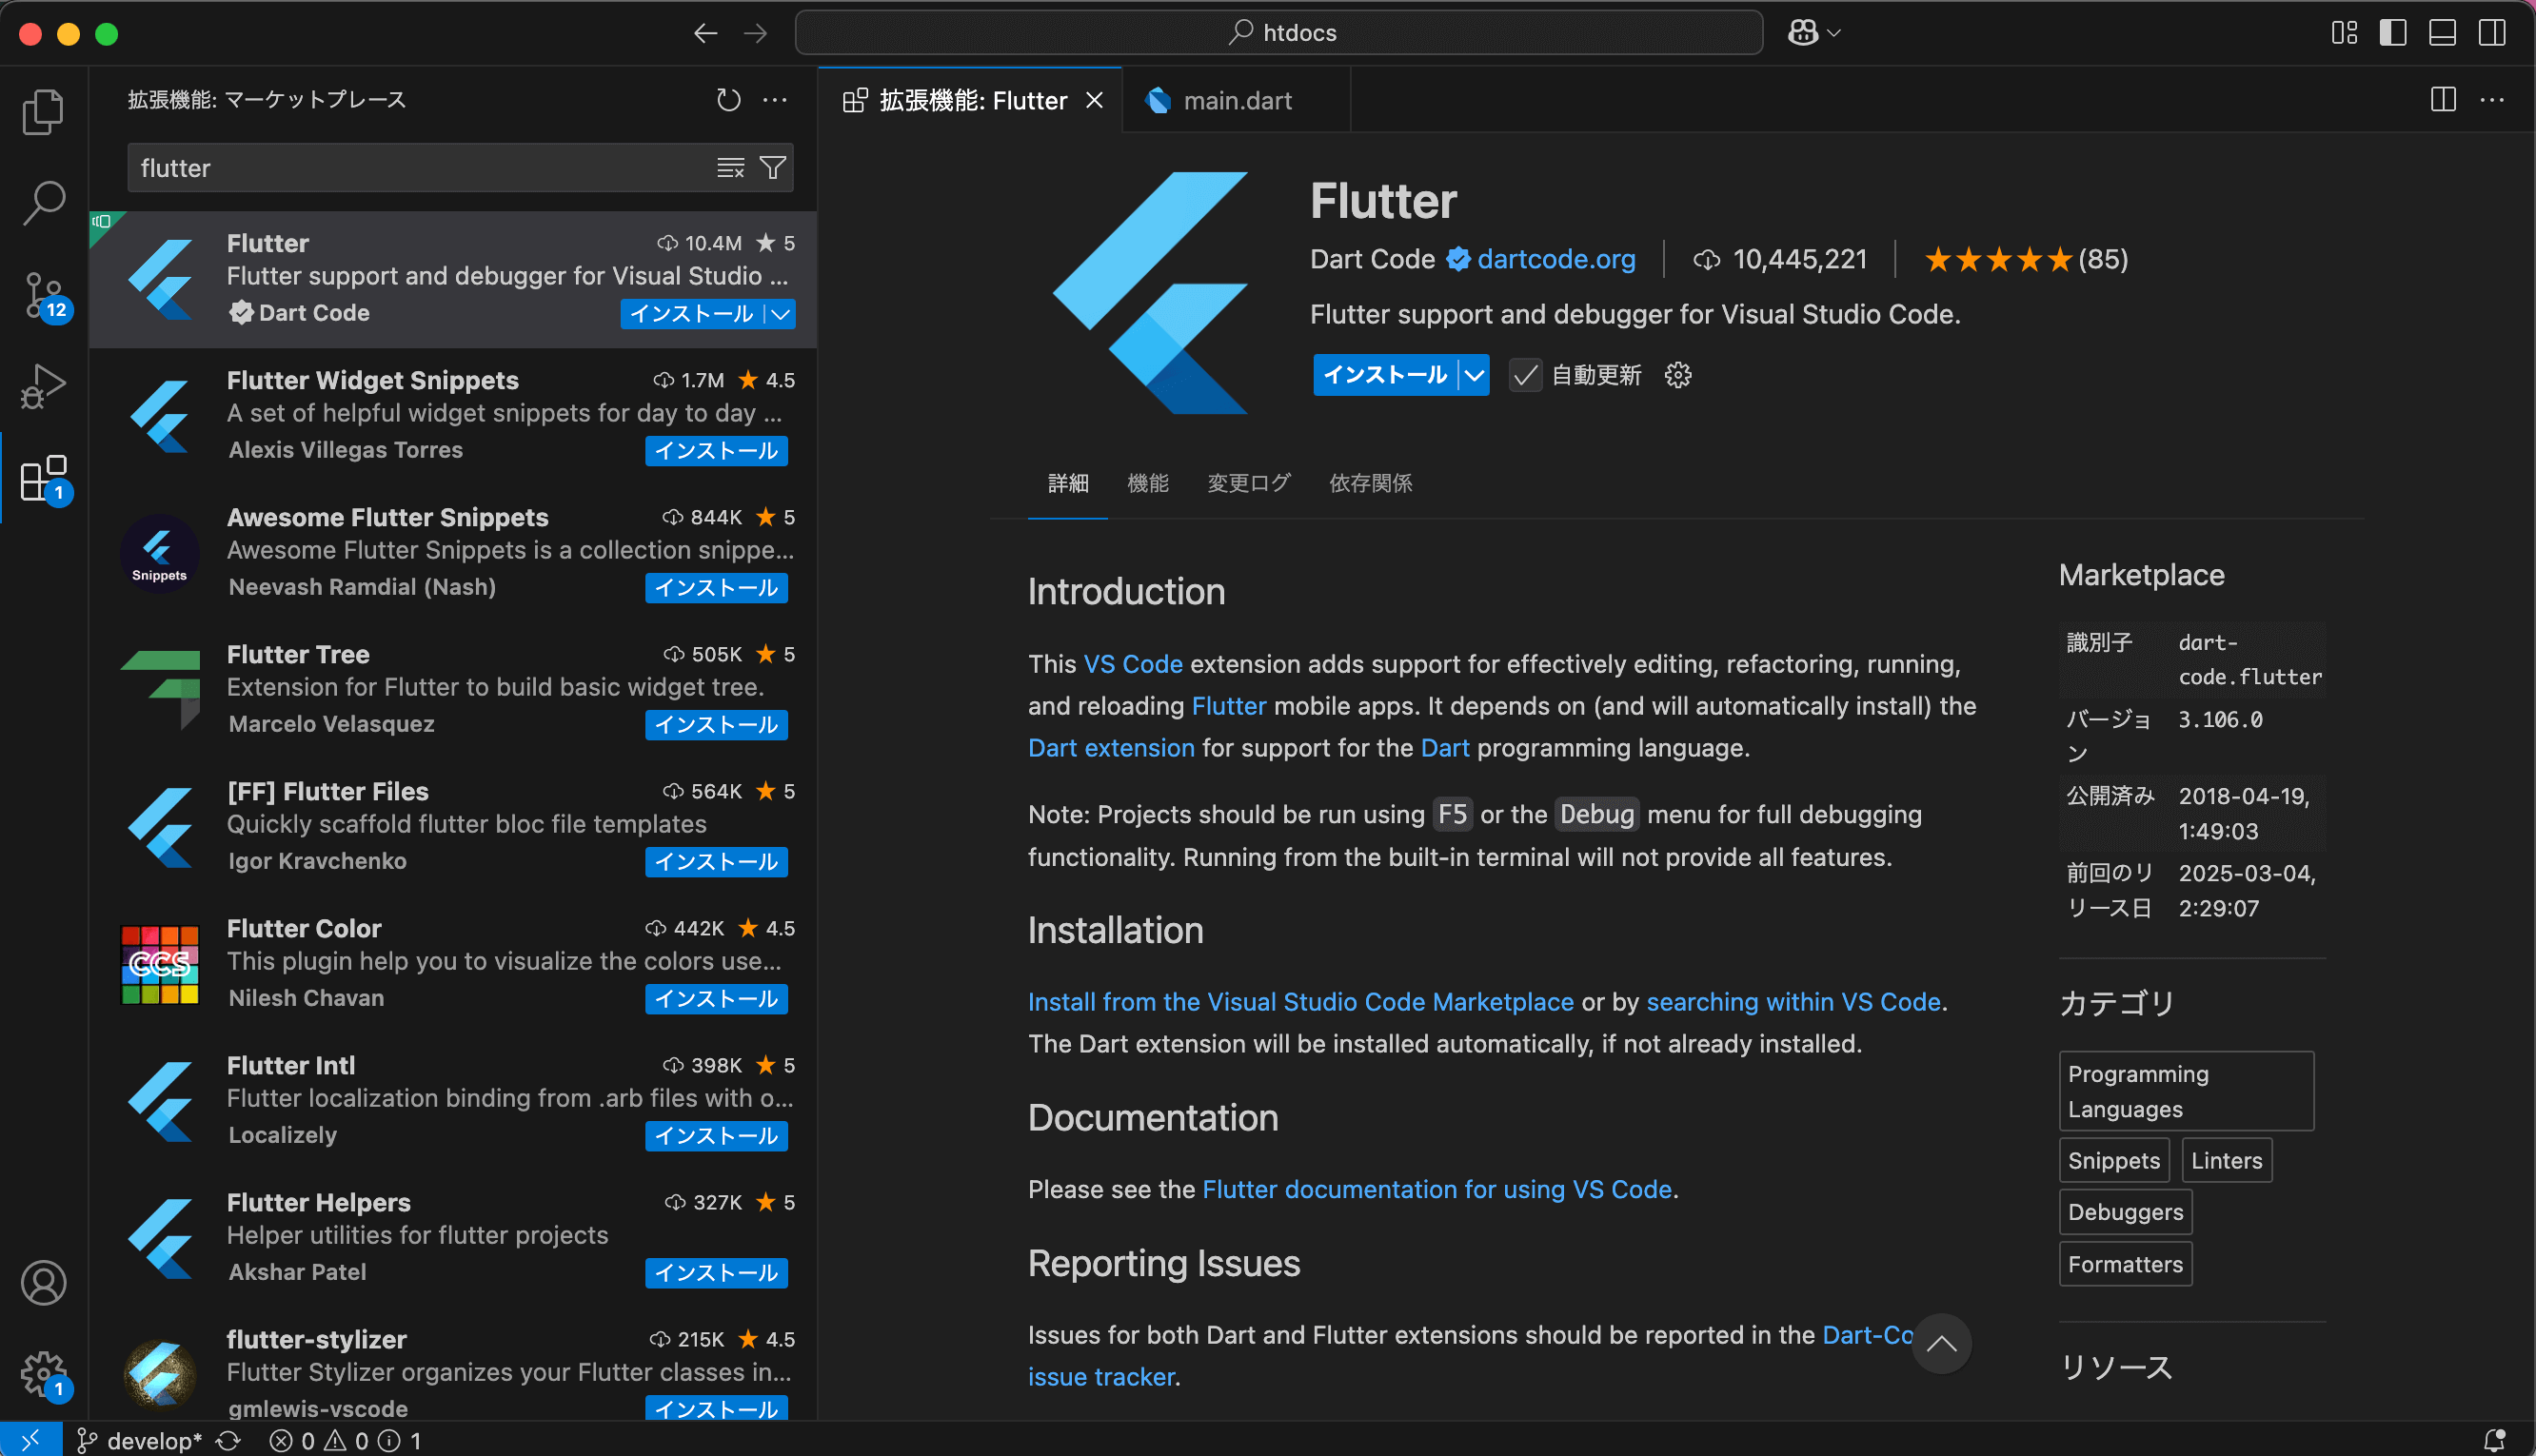Image resolution: width=2536 pixels, height=1456 pixels.
Task: Install the Flutter Intl extension
Action: [x=716, y=1136]
